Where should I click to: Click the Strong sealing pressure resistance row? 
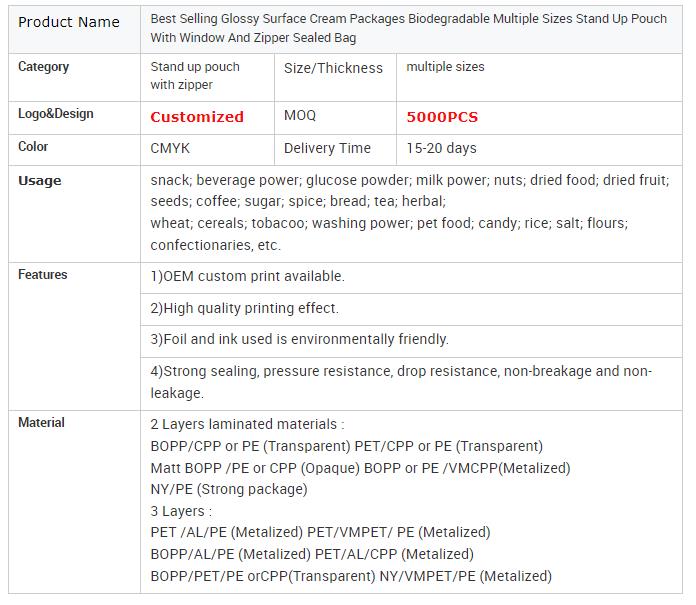[x=411, y=384]
